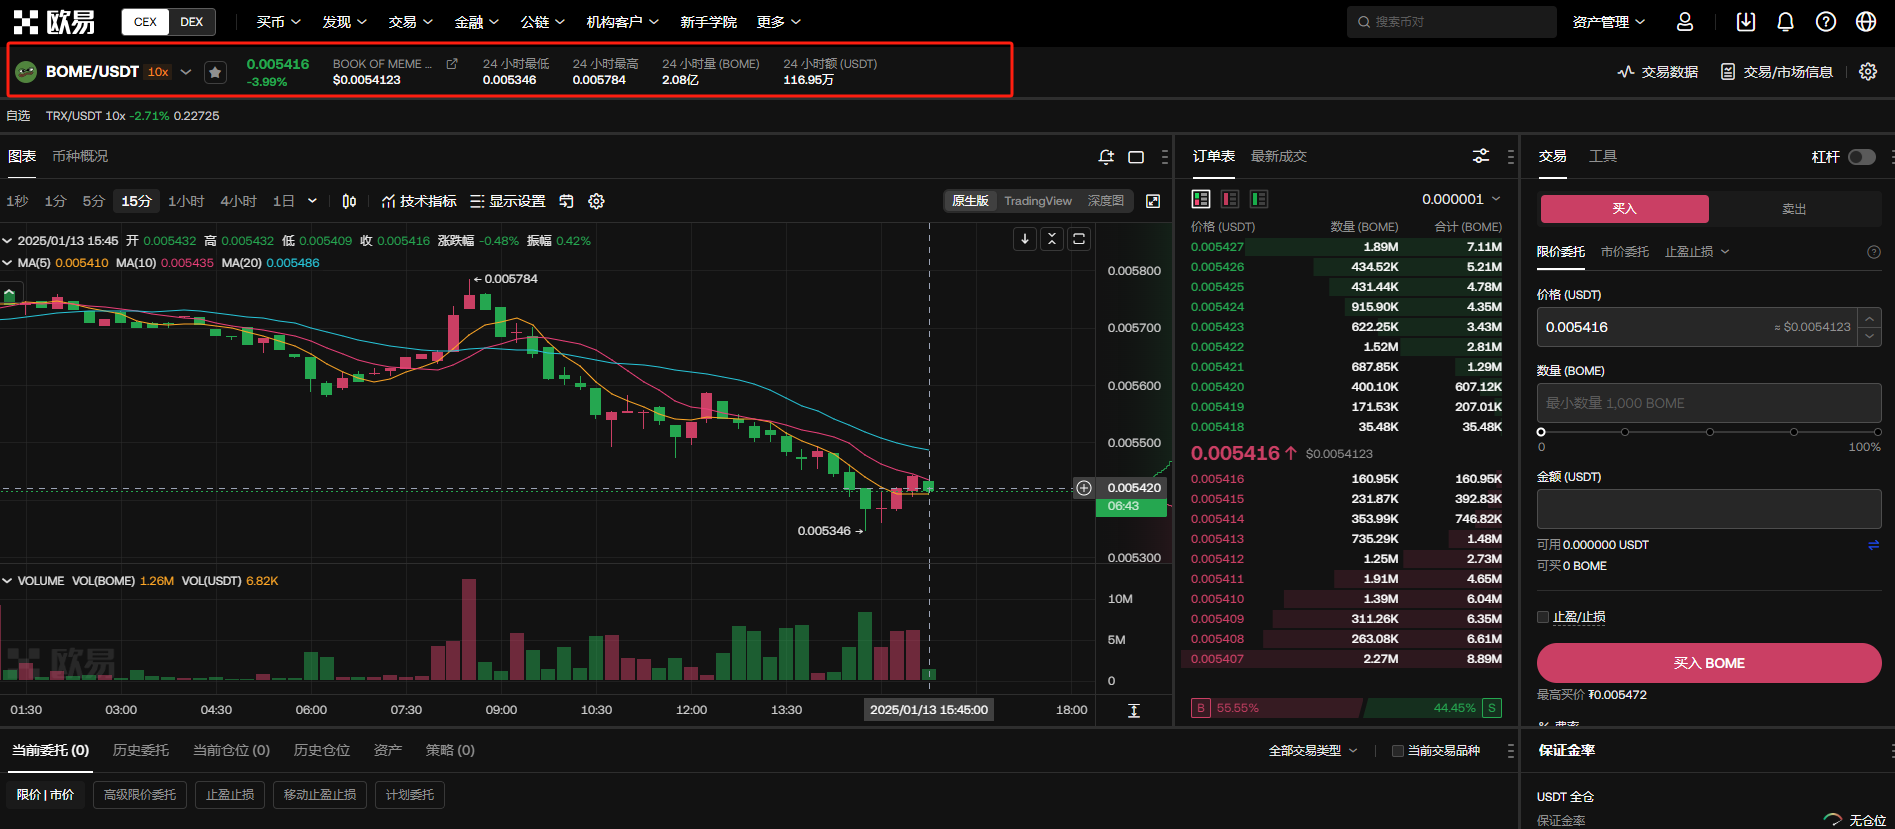This screenshot has width=1895, height=829.
Task: Expand the BOME/USDT pair selector
Action: coord(186,72)
